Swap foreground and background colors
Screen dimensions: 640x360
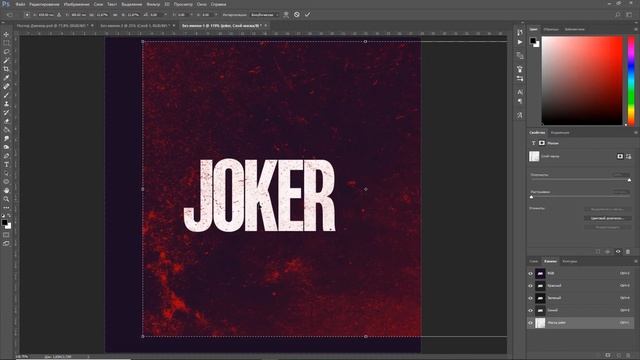coord(9,216)
